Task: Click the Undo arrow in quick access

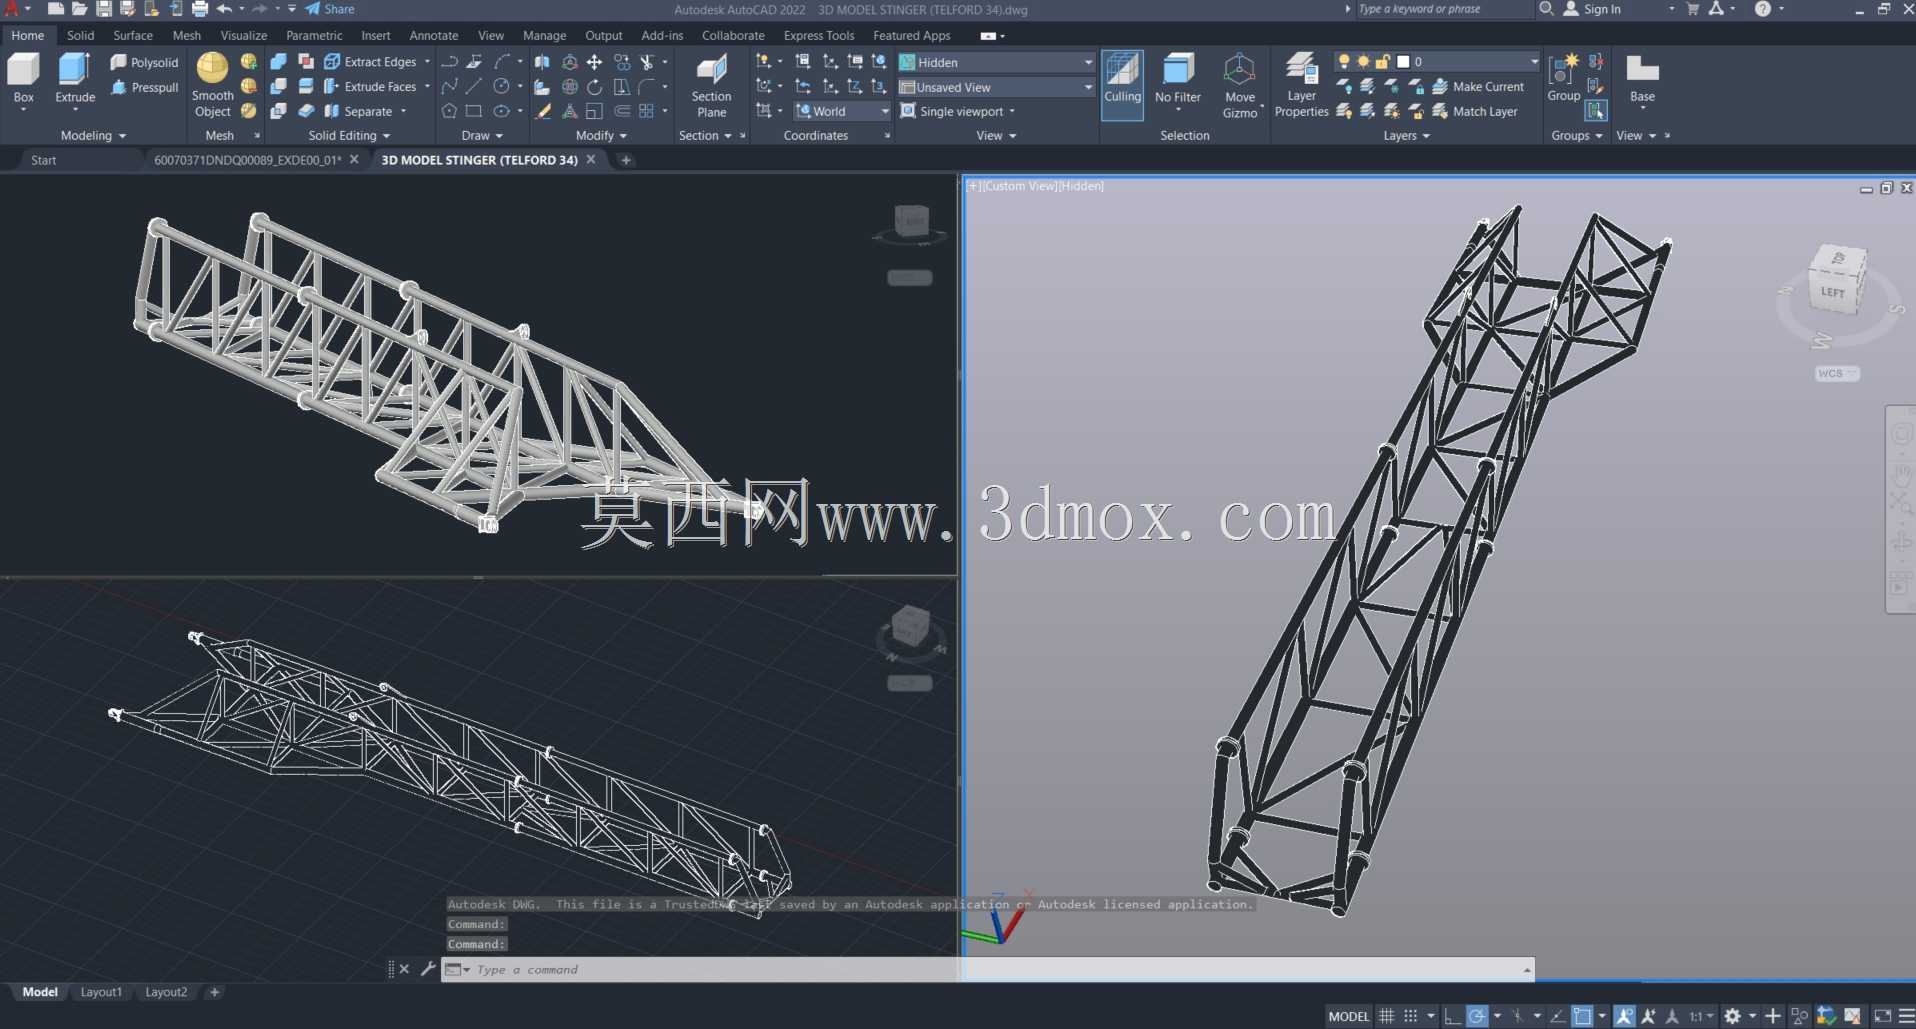Action: [224, 9]
